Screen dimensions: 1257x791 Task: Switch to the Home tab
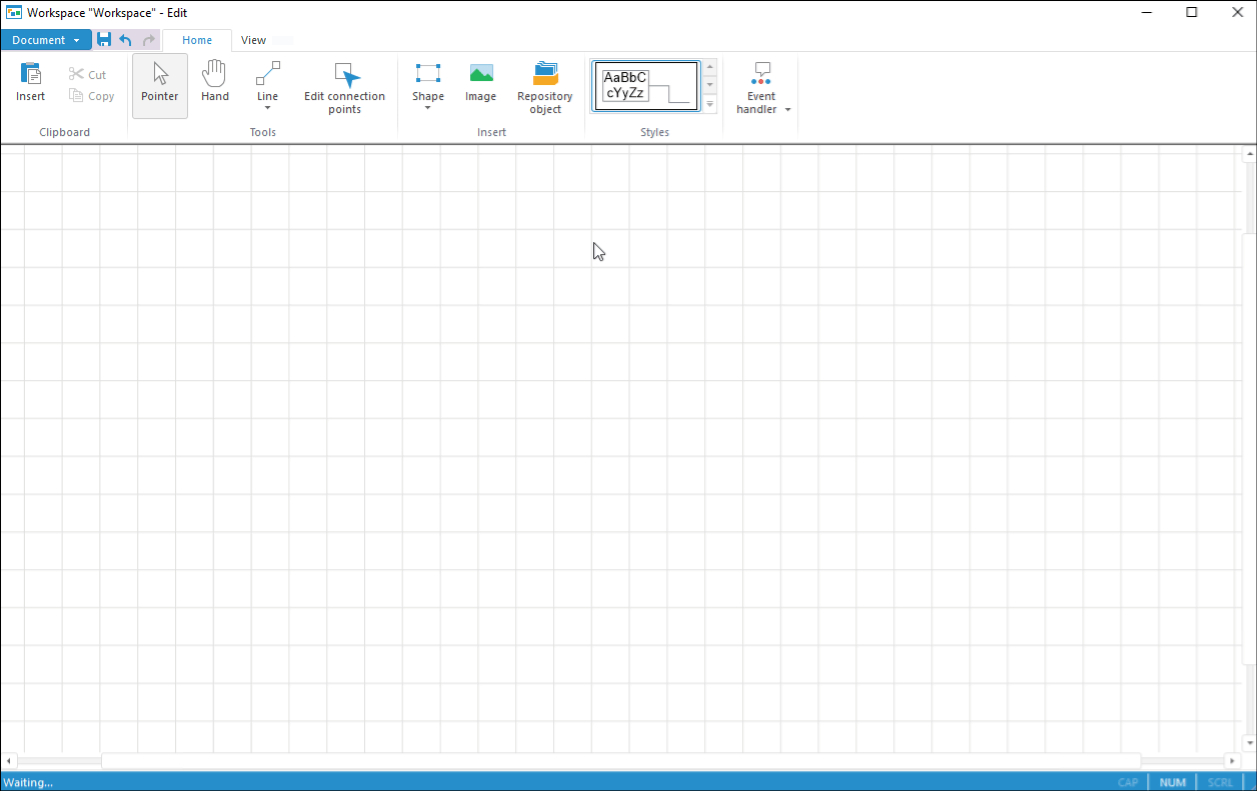[x=197, y=40]
